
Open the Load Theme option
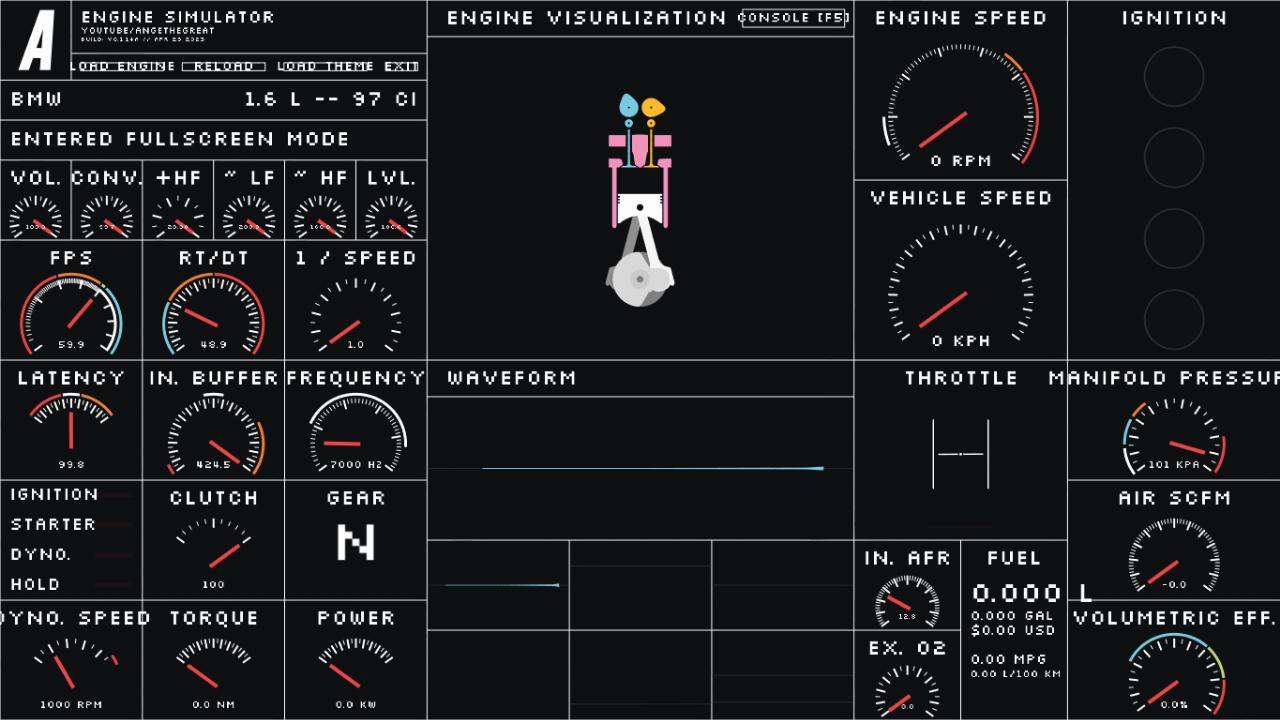click(x=325, y=67)
